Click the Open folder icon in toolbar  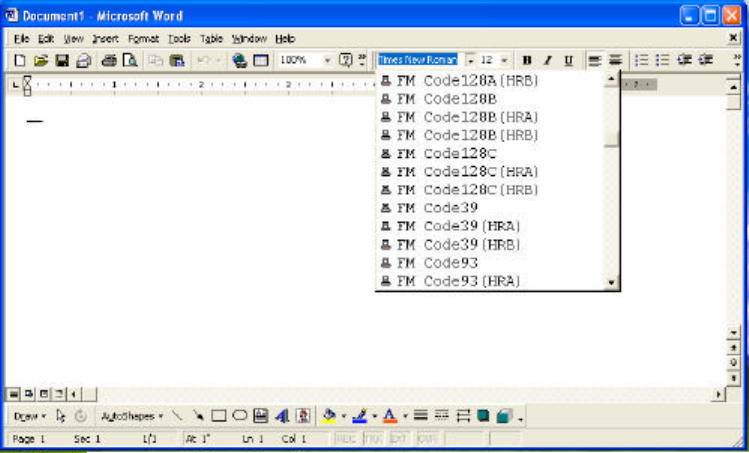point(41,61)
